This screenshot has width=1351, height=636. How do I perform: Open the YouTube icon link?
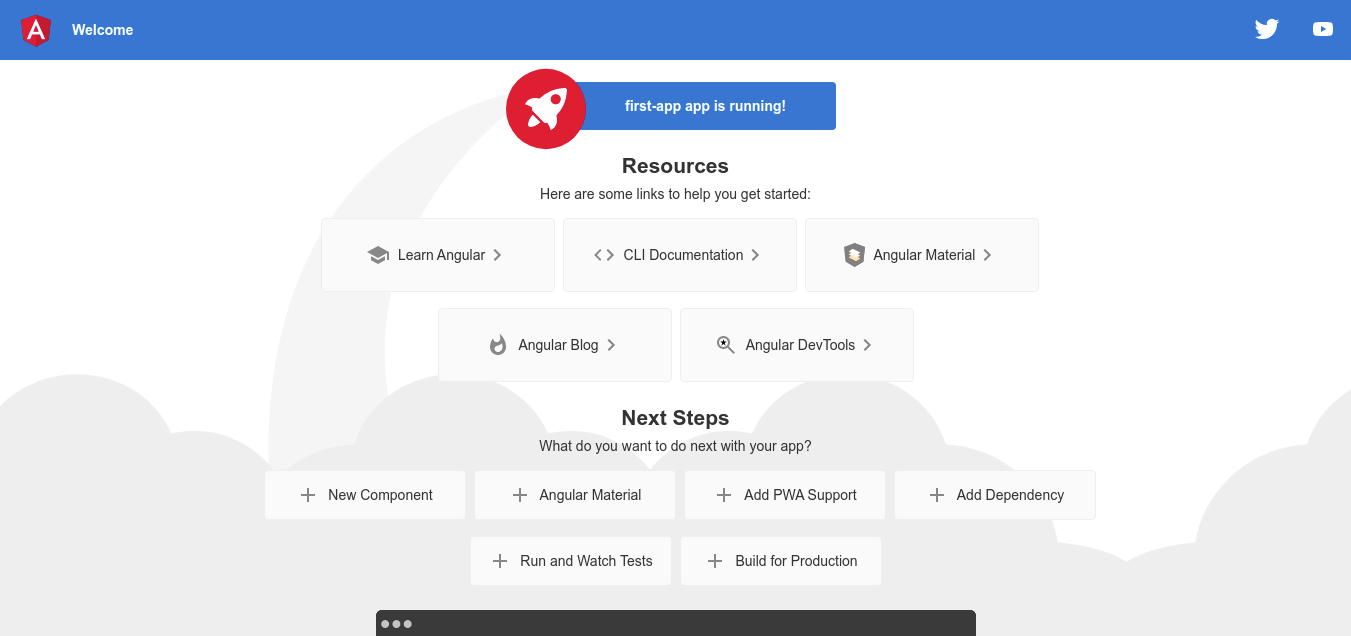pyautogui.click(x=1323, y=29)
